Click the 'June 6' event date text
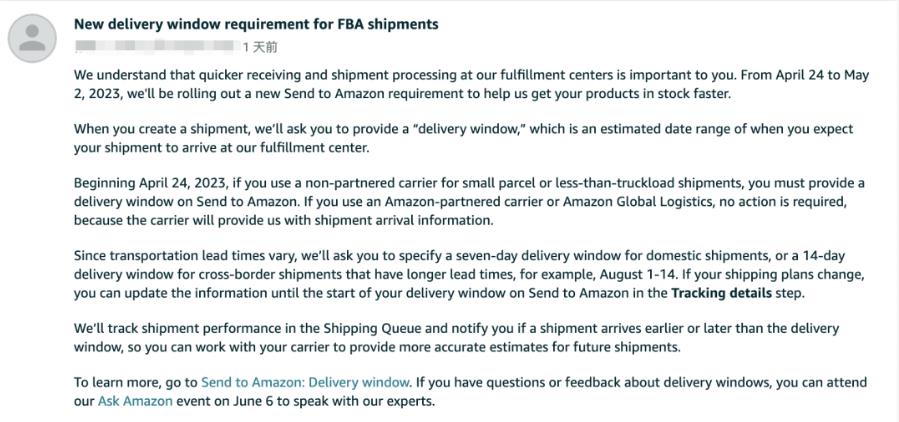Image resolution: width=899 pixels, height=422 pixels. point(254,401)
